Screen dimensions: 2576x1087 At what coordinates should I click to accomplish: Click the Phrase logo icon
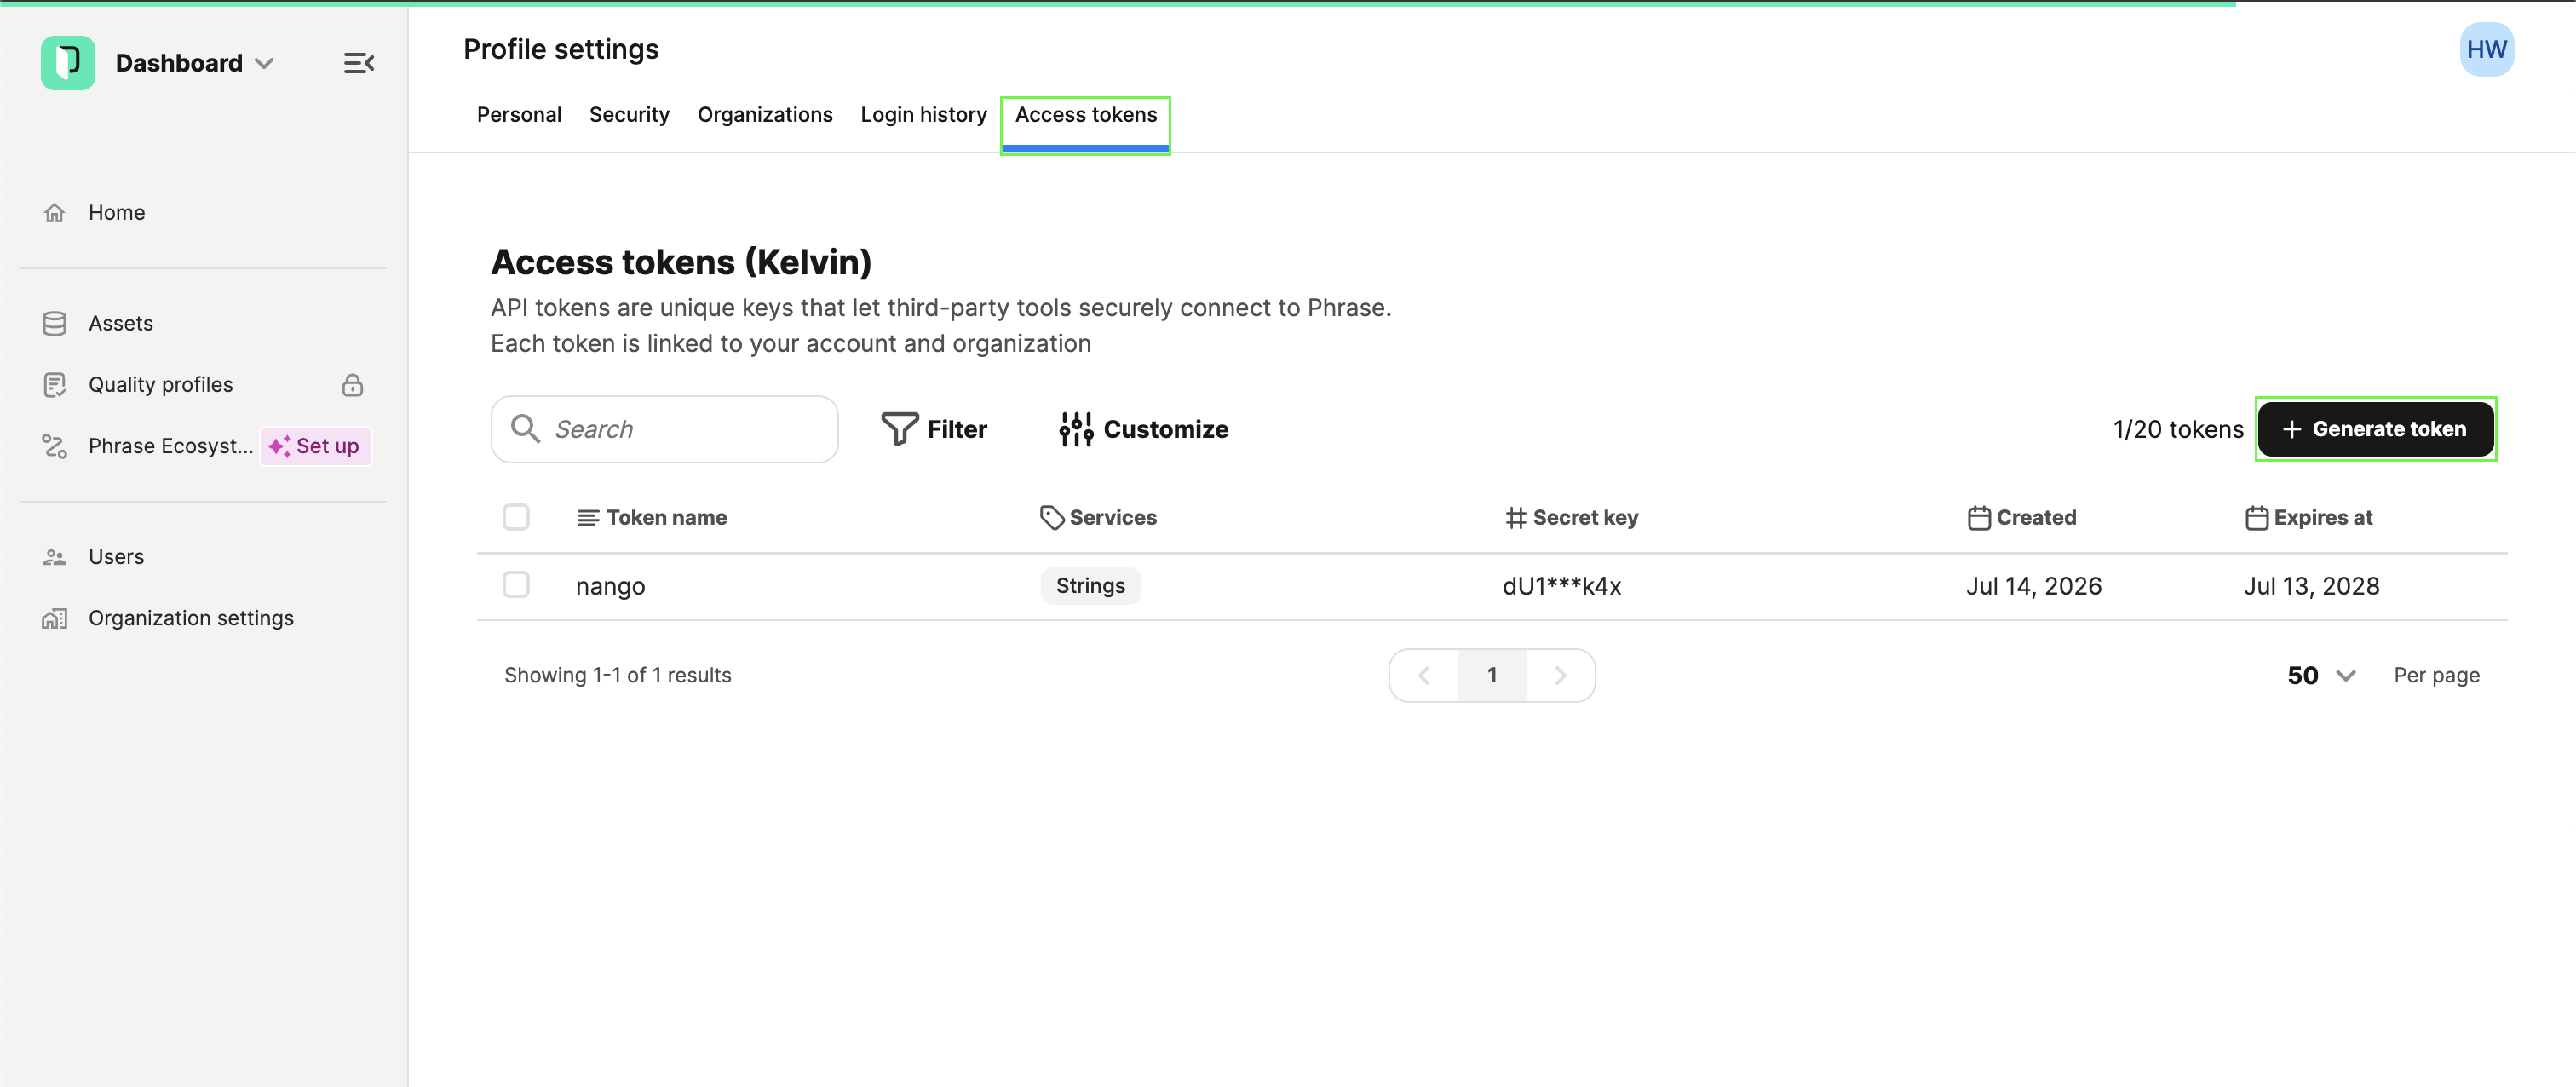68,63
